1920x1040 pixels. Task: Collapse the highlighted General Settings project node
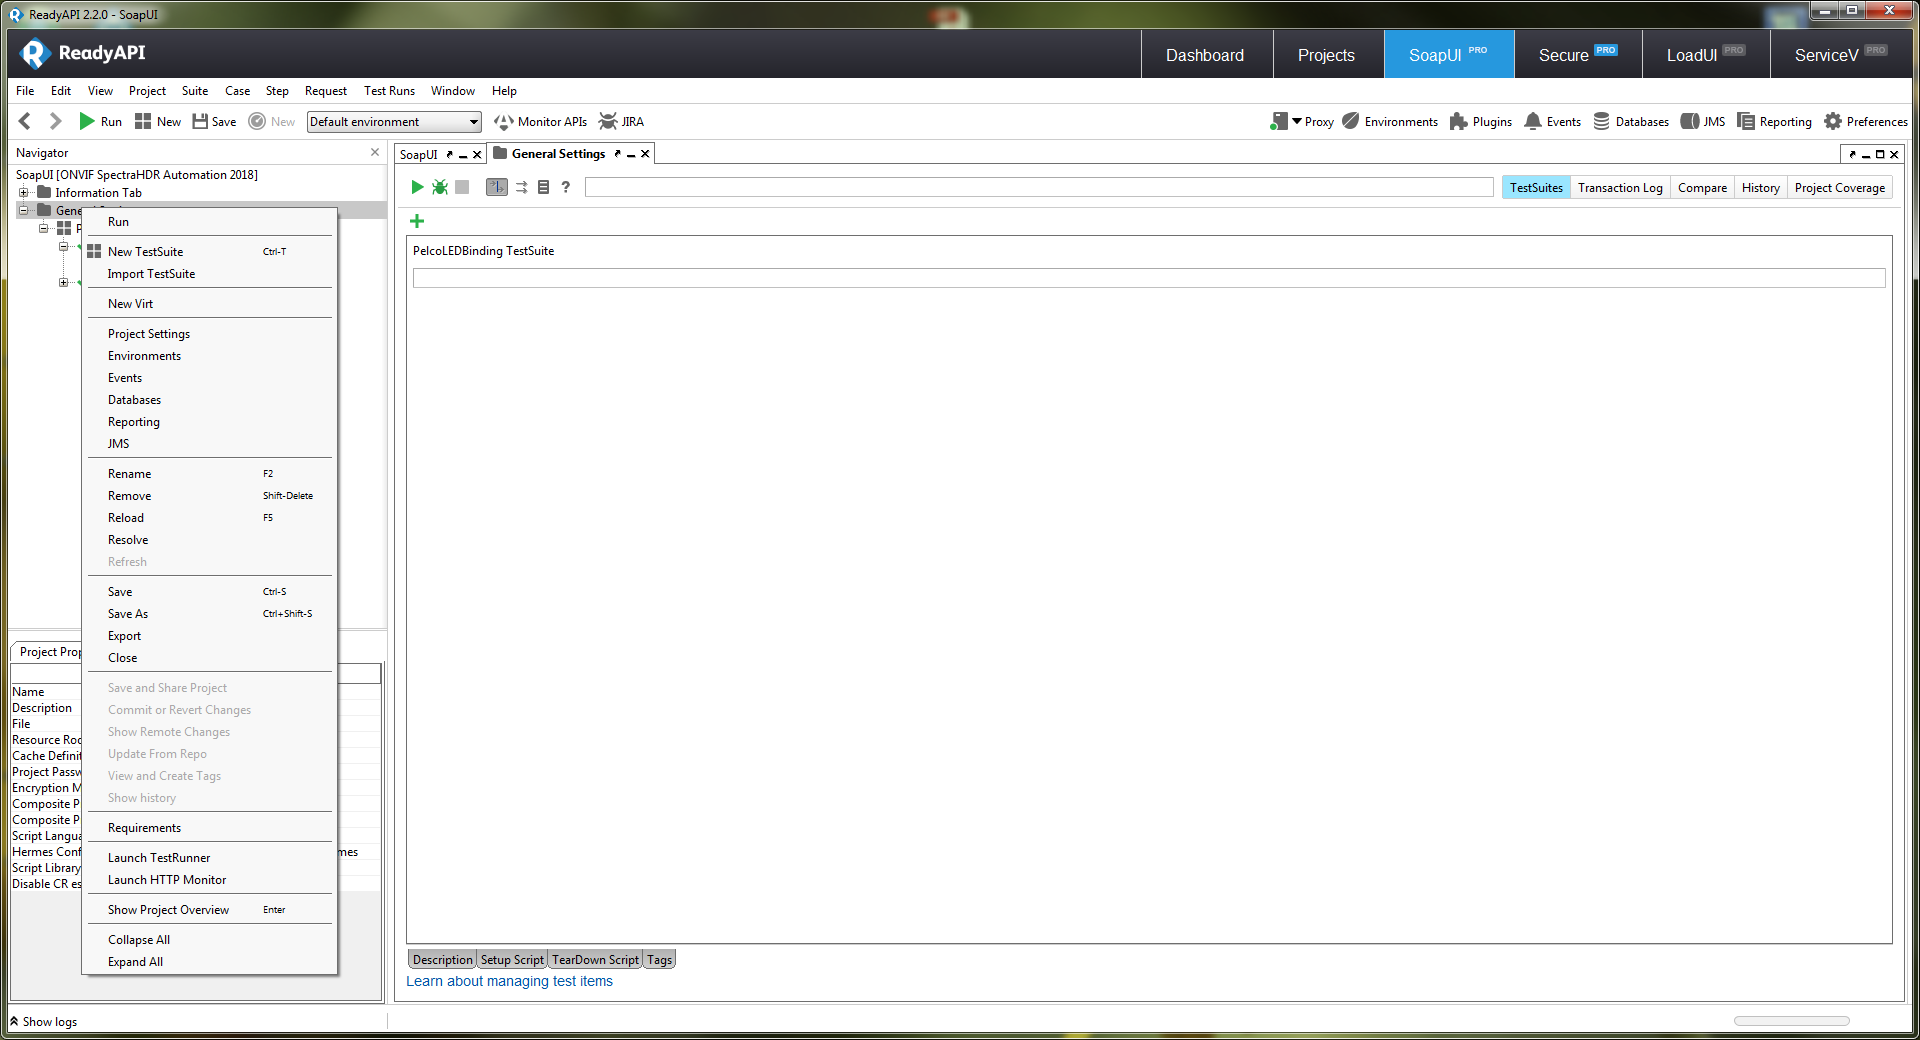[23, 210]
